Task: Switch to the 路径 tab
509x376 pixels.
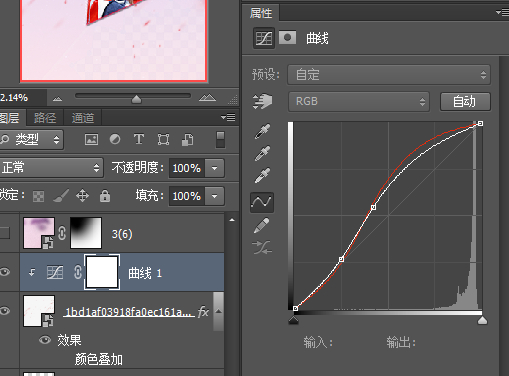Action: 45,118
